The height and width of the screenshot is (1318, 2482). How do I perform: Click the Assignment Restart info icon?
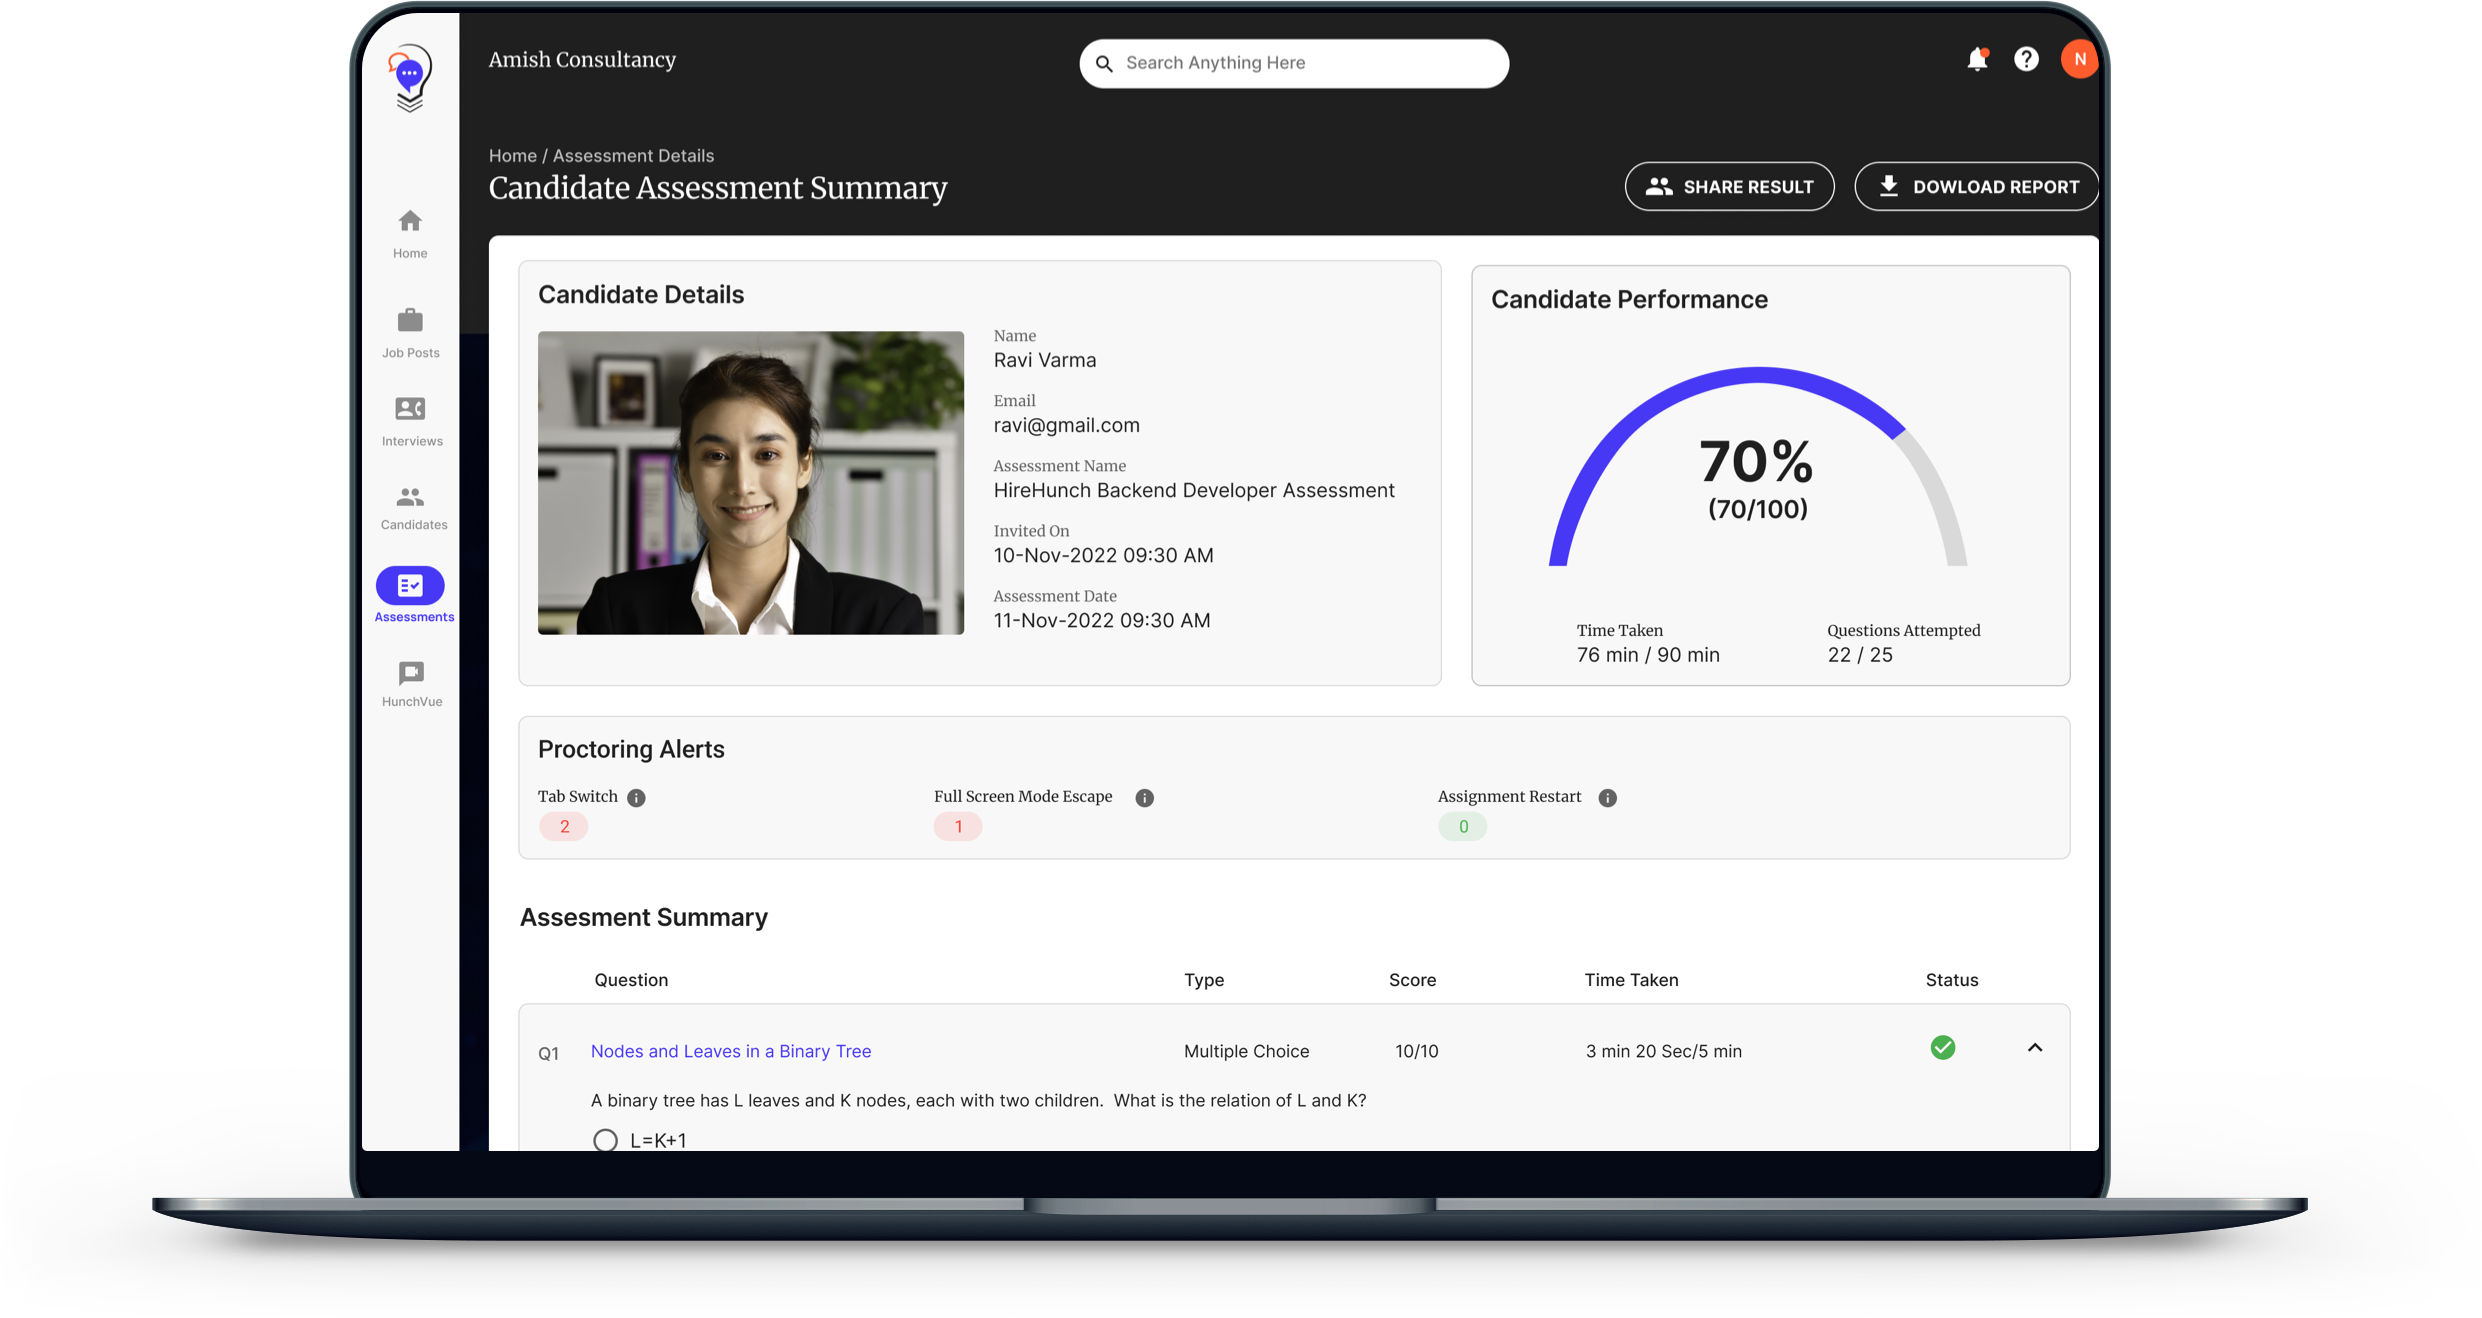point(1607,798)
